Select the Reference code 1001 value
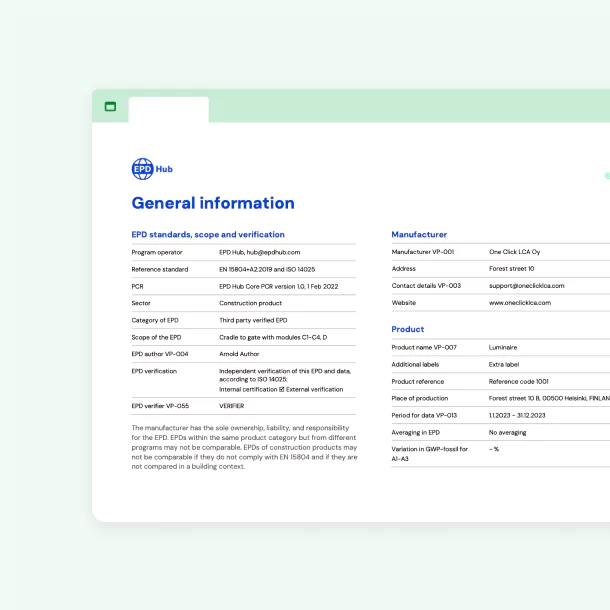Viewport: 610px width, 610px height. (x=518, y=381)
